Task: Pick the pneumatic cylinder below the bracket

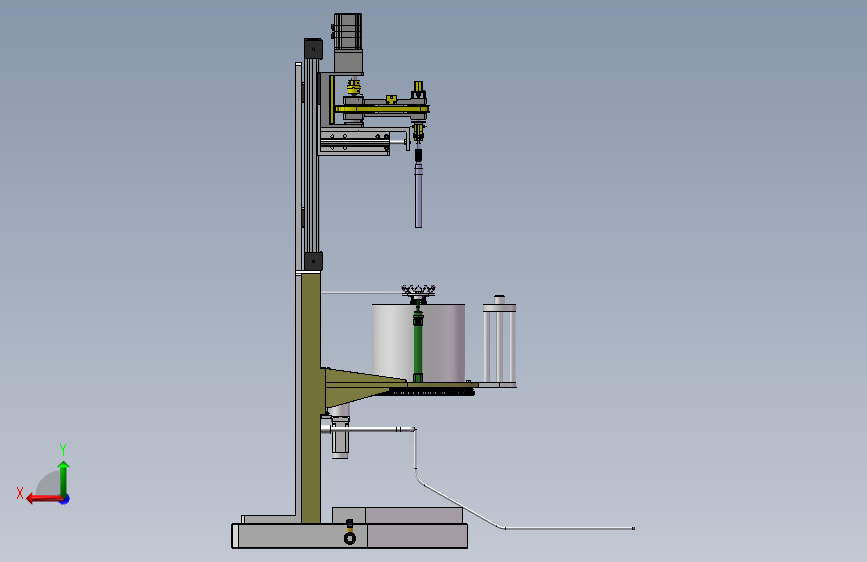Action: point(340,437)
